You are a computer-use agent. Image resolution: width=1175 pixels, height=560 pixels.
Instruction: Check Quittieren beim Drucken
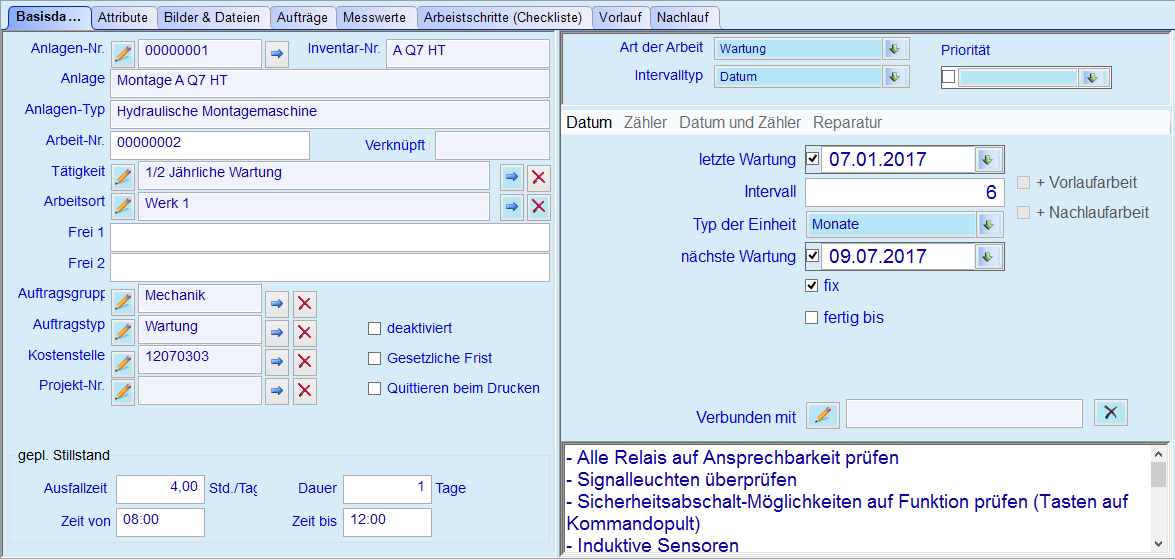click(x=374, y=388)
